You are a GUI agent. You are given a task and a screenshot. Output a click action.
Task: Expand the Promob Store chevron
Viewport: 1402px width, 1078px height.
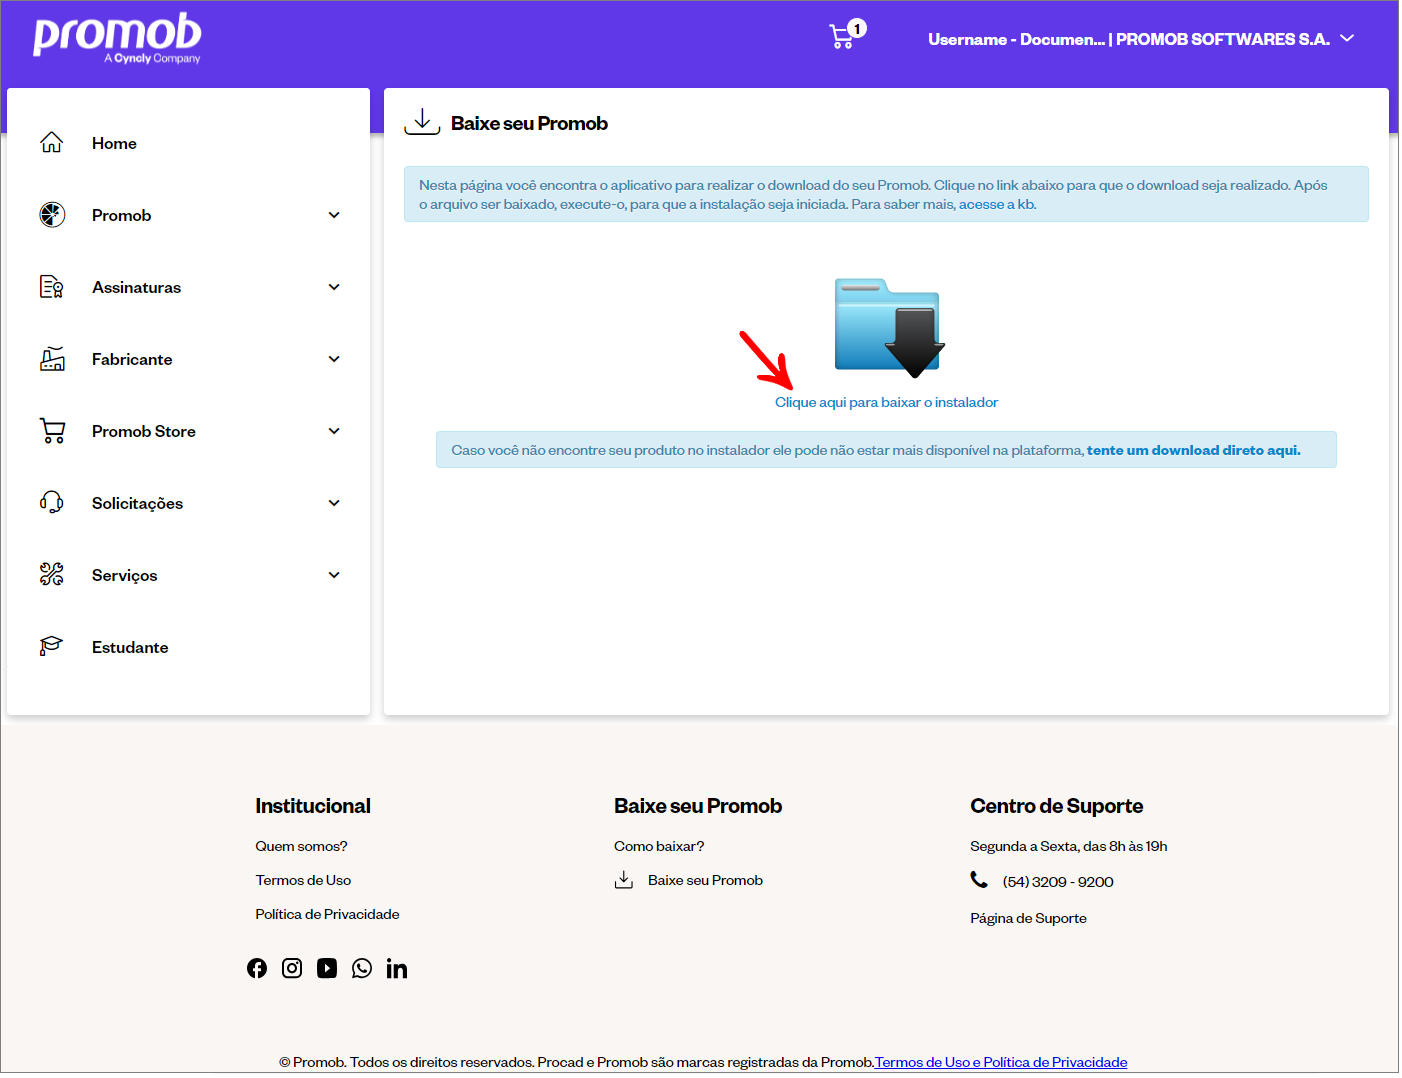334,431
